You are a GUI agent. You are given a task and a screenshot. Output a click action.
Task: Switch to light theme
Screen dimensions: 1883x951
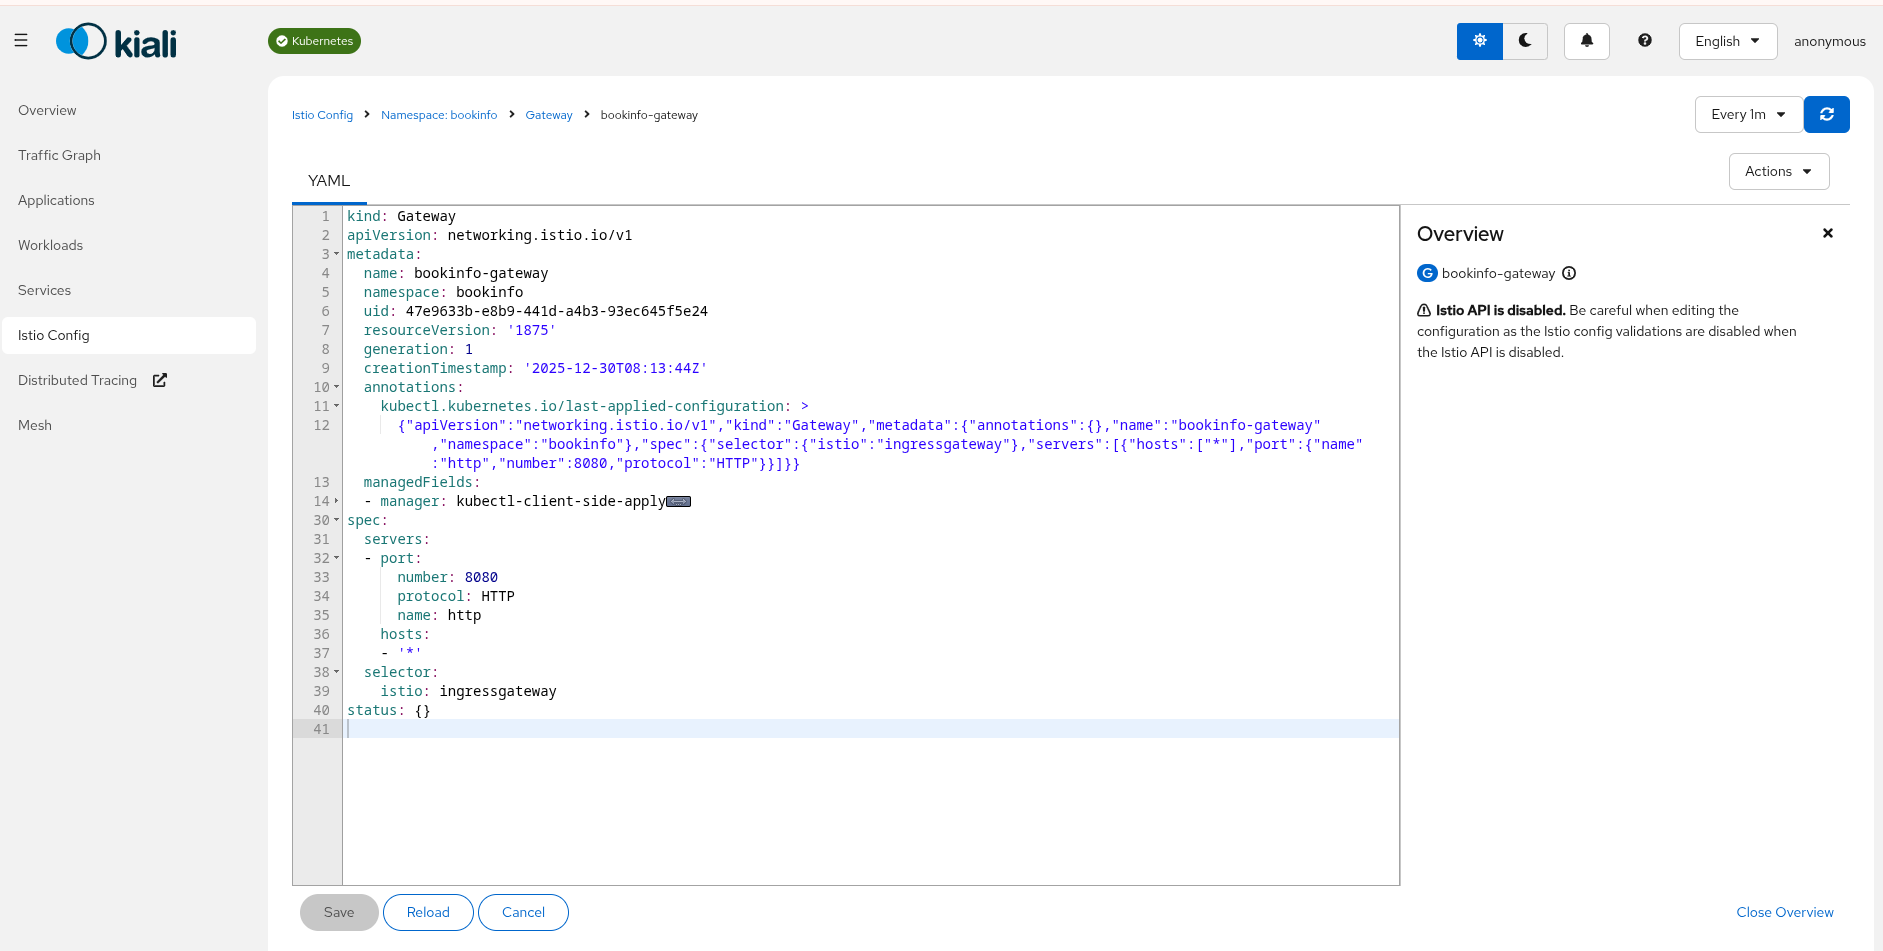[x=1479, y=41]
